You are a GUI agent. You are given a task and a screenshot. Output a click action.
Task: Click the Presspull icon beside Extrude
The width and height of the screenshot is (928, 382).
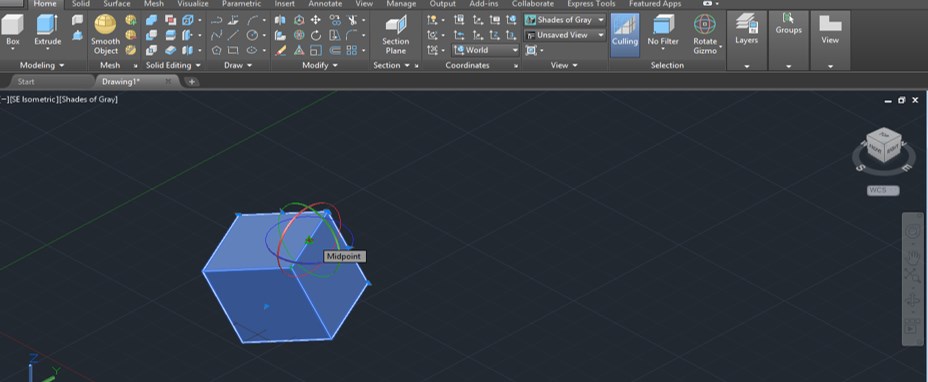[x=77, y=35]
